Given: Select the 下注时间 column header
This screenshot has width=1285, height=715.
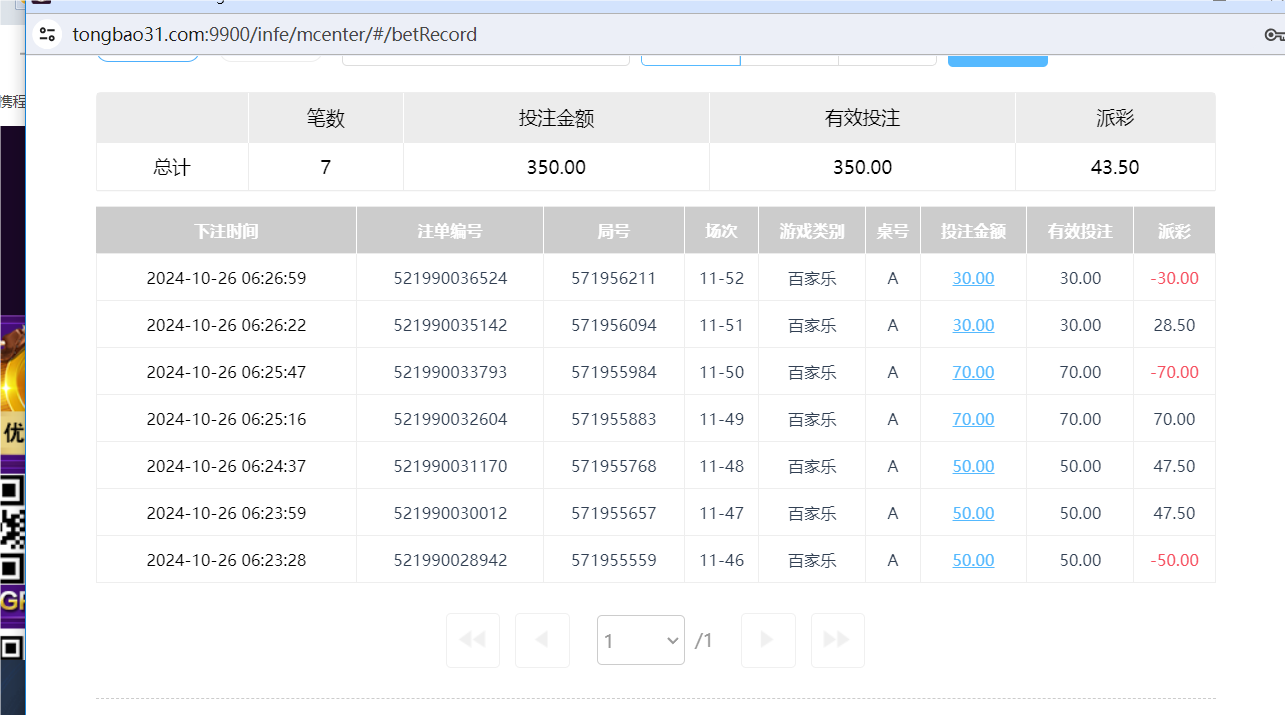Looking at the screenshot, I should [x=225, y=230].
